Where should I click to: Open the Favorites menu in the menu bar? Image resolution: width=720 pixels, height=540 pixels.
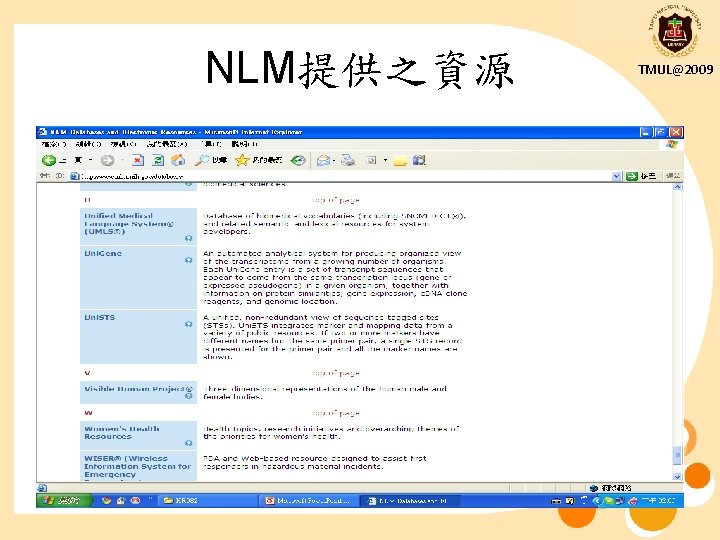(166, 144)
